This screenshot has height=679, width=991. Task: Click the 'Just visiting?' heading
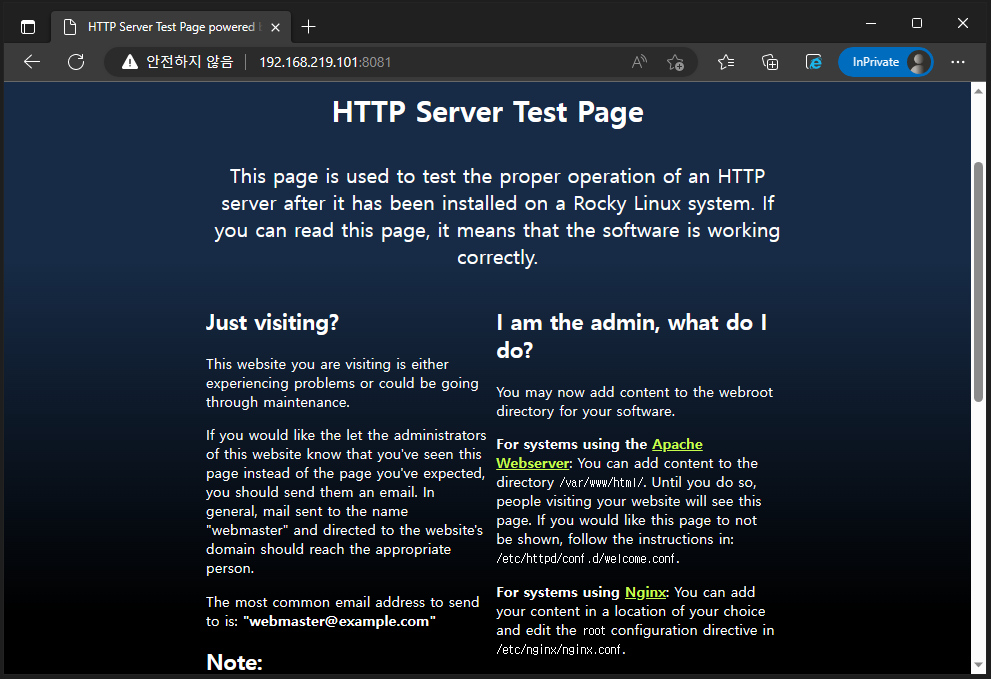[x=272, y=322]
